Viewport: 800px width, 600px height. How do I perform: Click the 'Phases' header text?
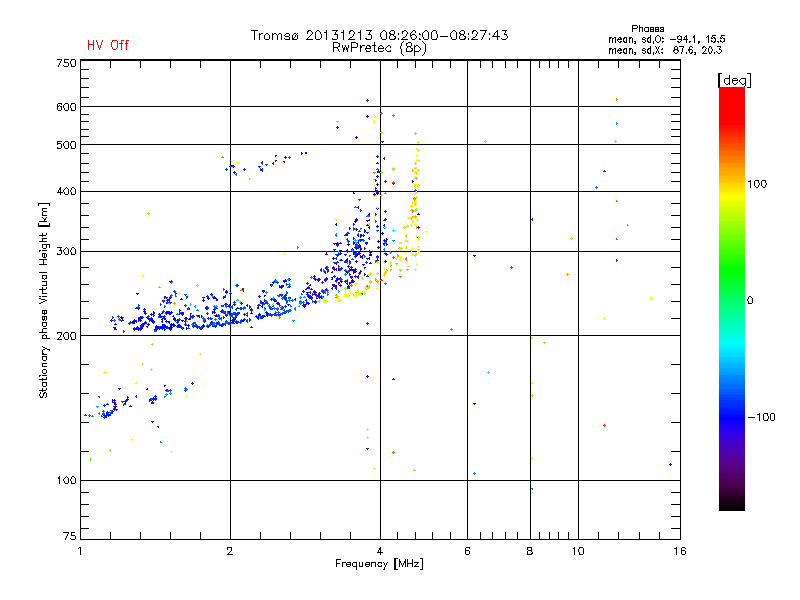coord(647,29)
